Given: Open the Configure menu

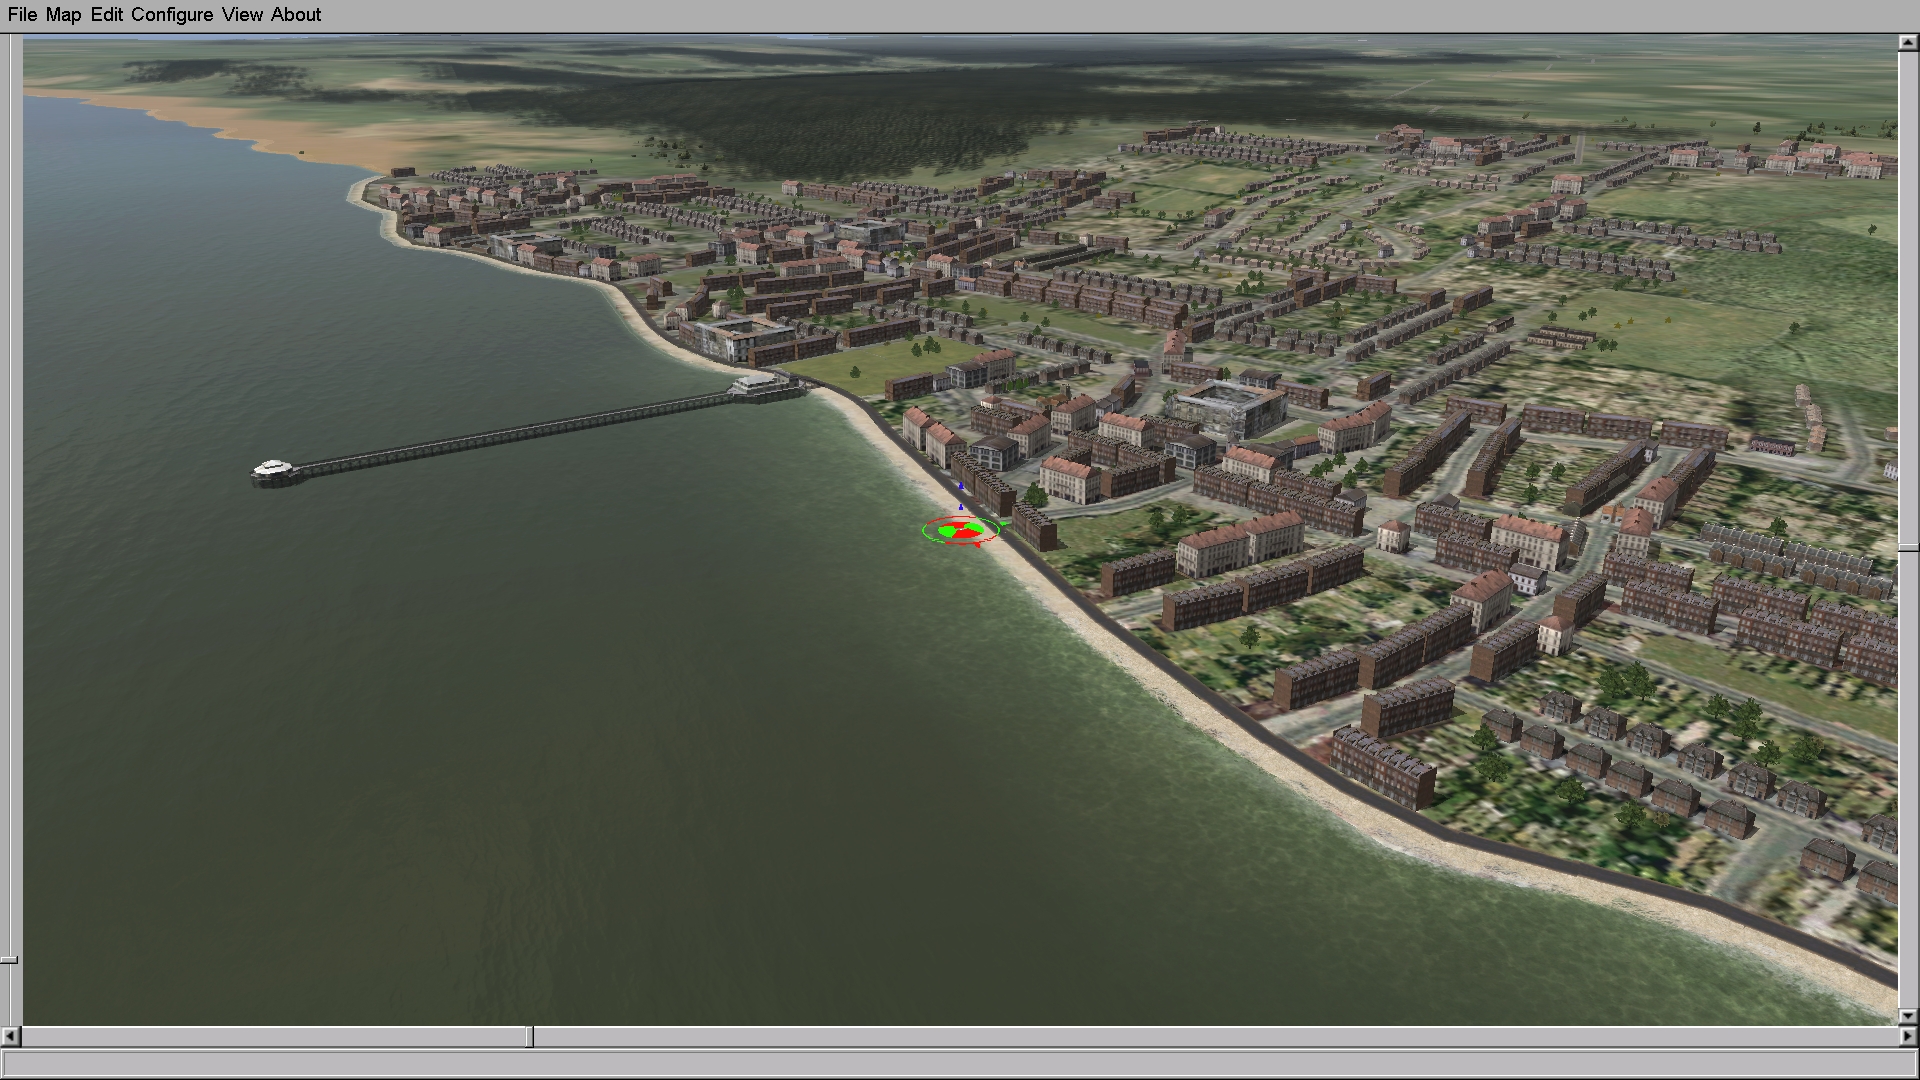Looking at the screenshot, I should click(171, 15).
